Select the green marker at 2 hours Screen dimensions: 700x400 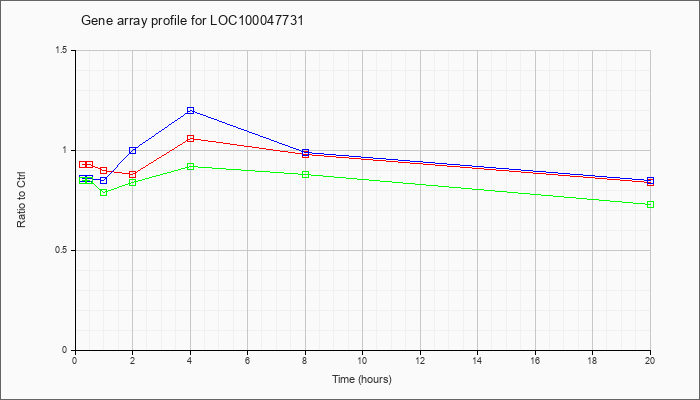coord(133,183)
